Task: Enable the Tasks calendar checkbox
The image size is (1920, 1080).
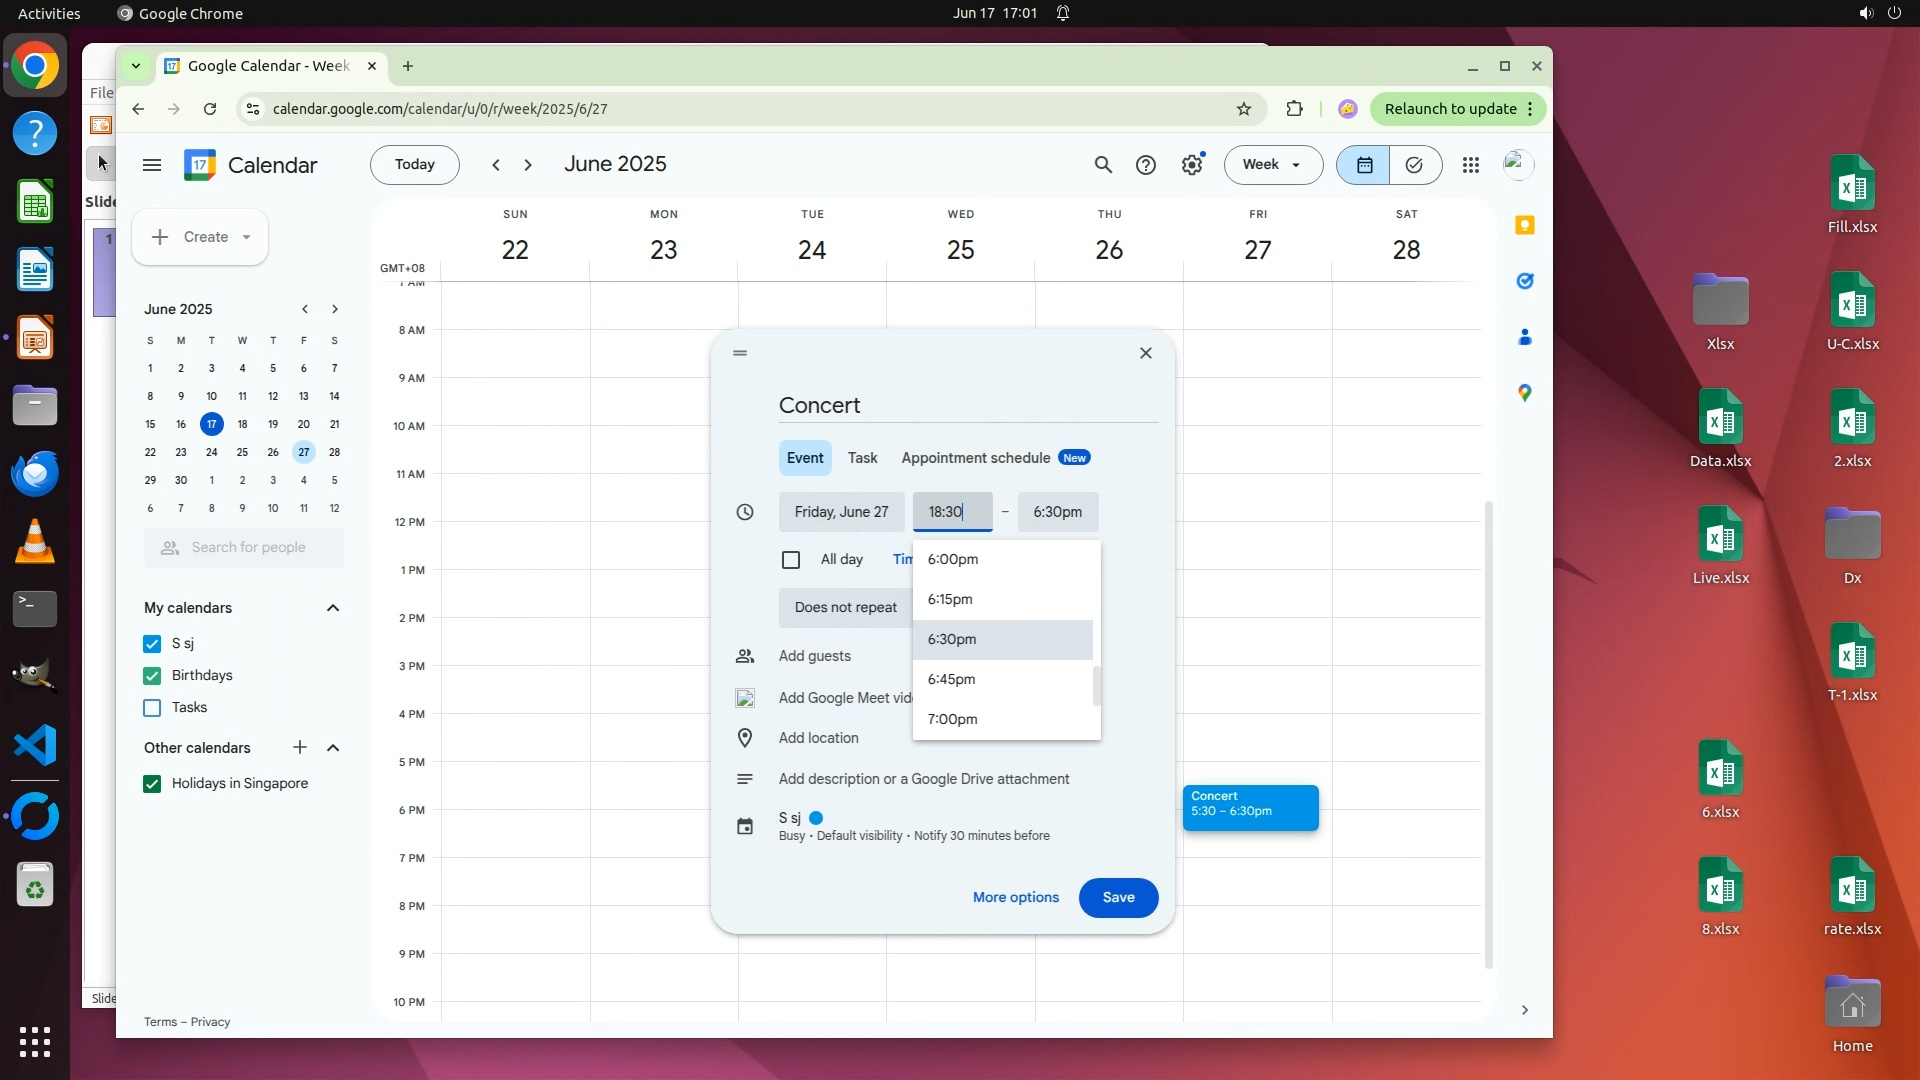Action: click(x=152, y=708)
